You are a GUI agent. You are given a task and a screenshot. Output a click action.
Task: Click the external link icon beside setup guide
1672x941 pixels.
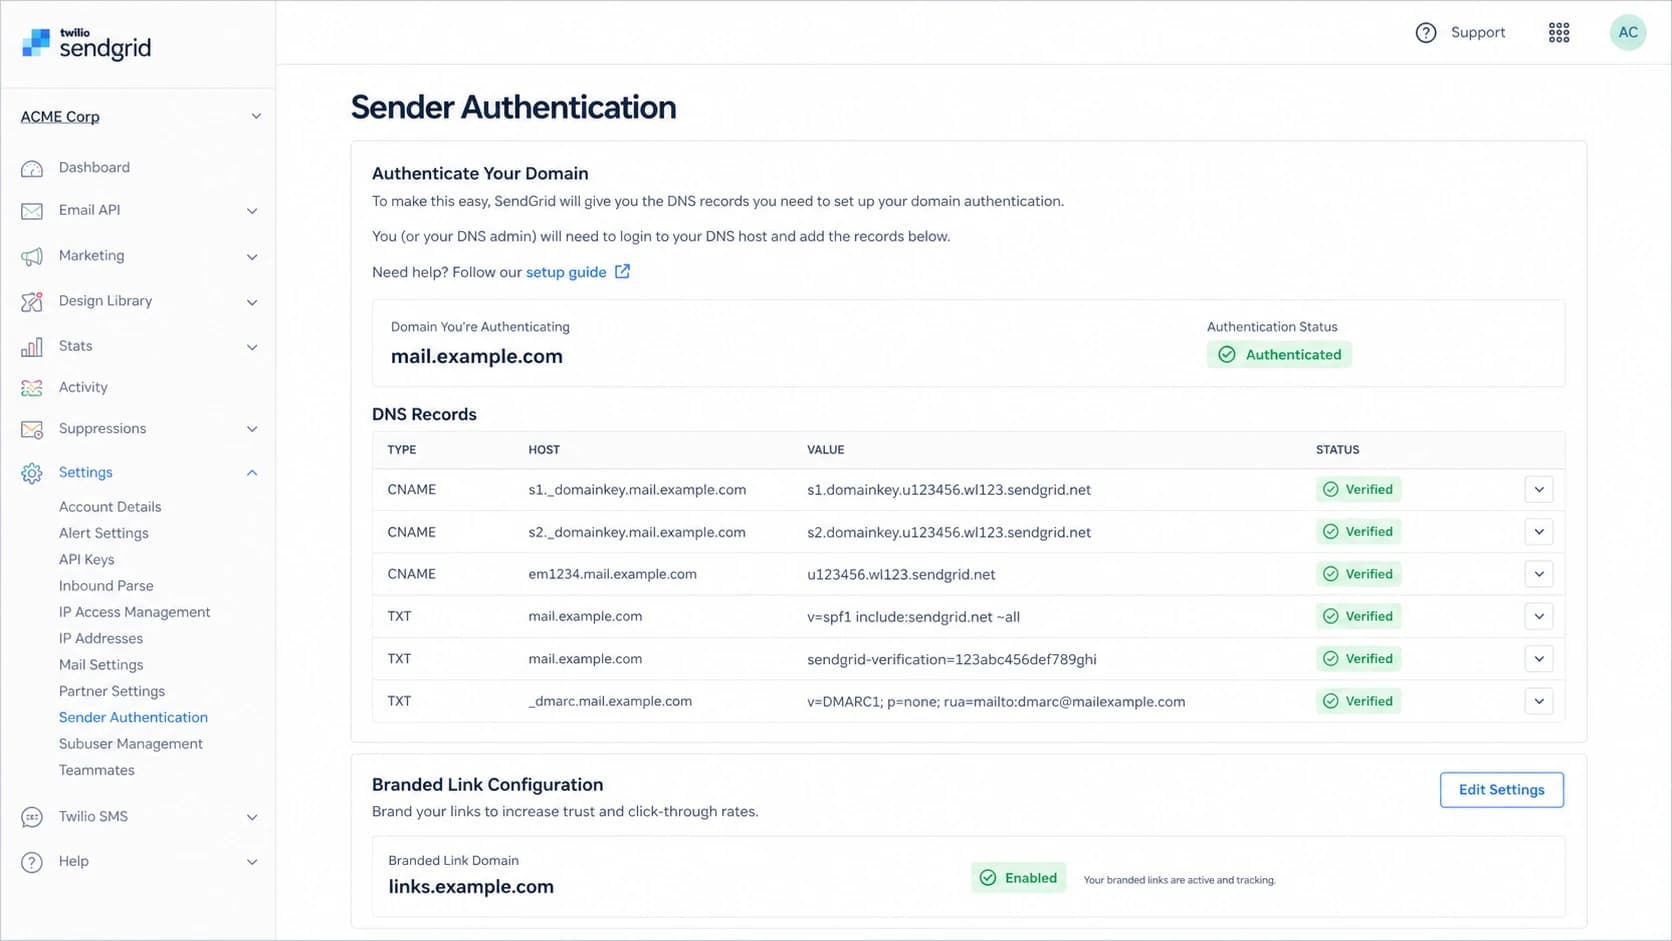click(x=622, y=271)
